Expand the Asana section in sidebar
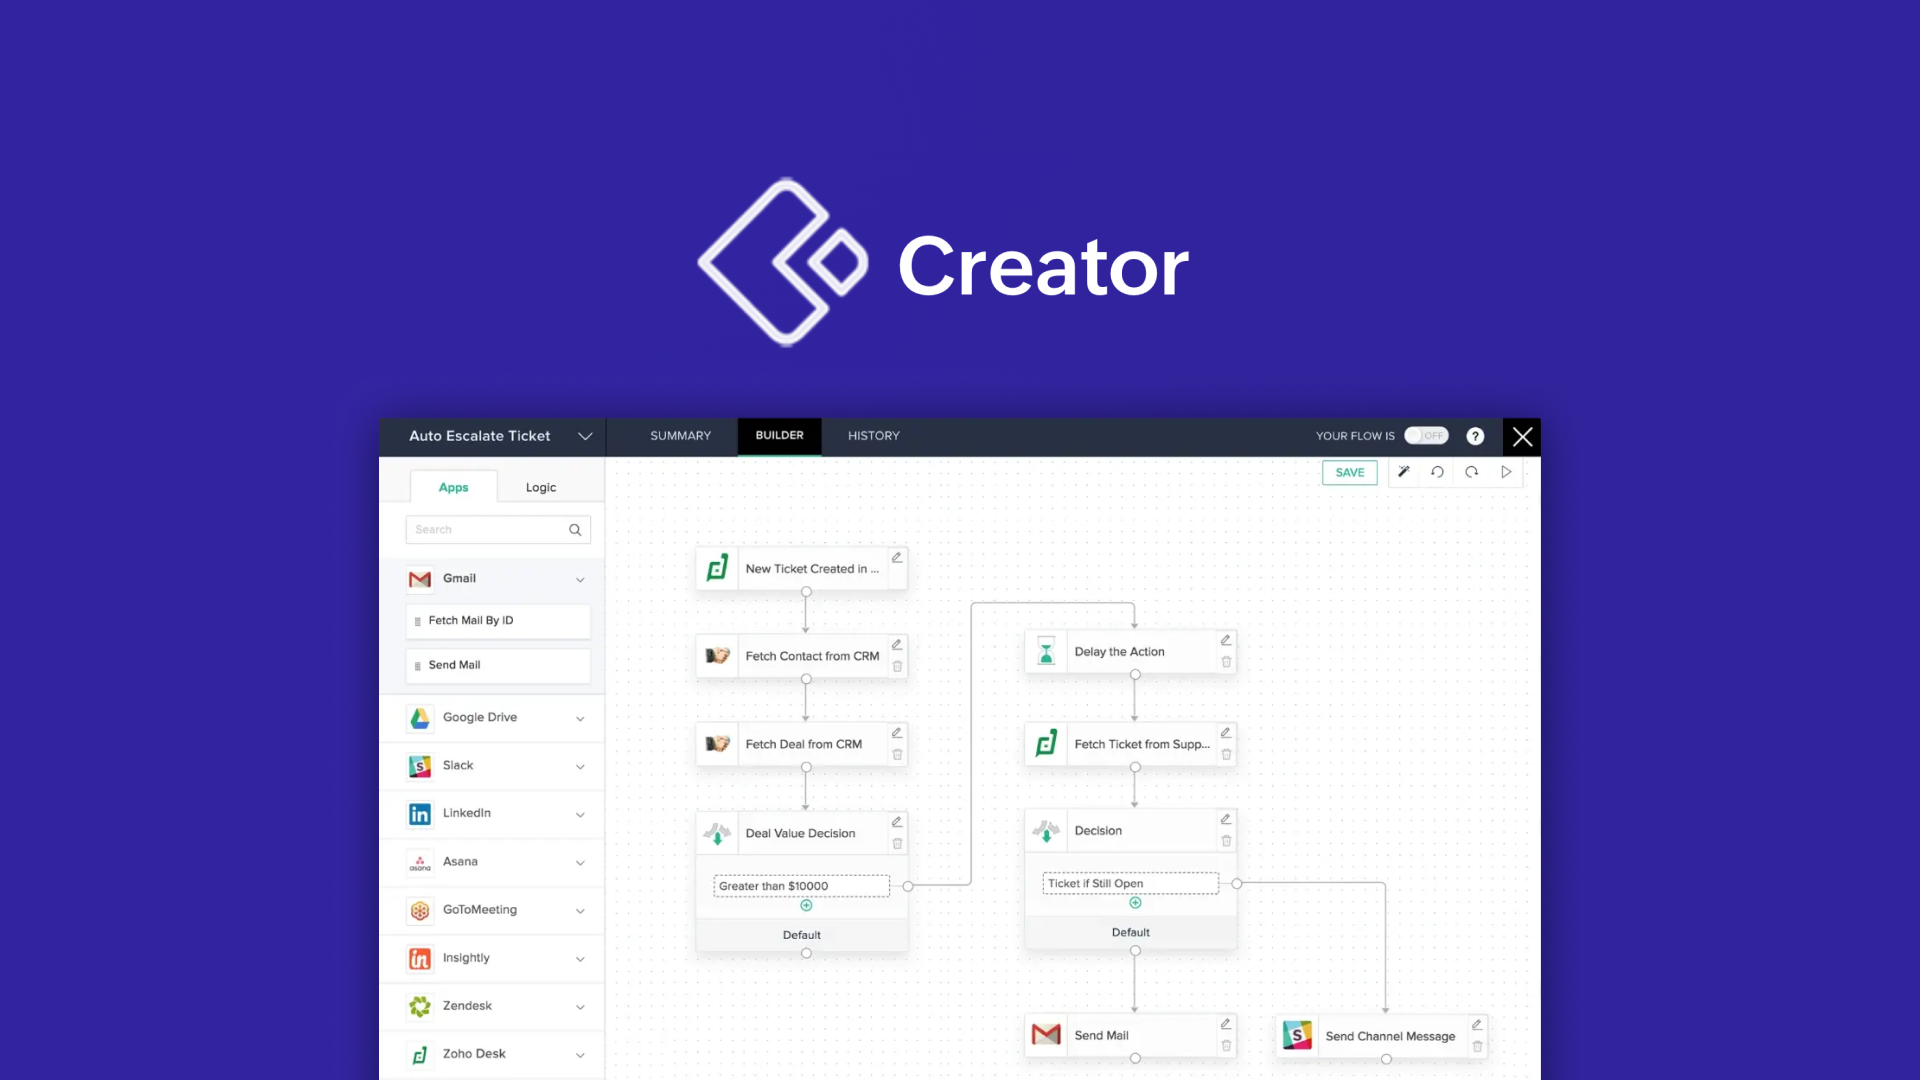The image size is (1920, 1080). pyautogui.click(x=580, y=861)
